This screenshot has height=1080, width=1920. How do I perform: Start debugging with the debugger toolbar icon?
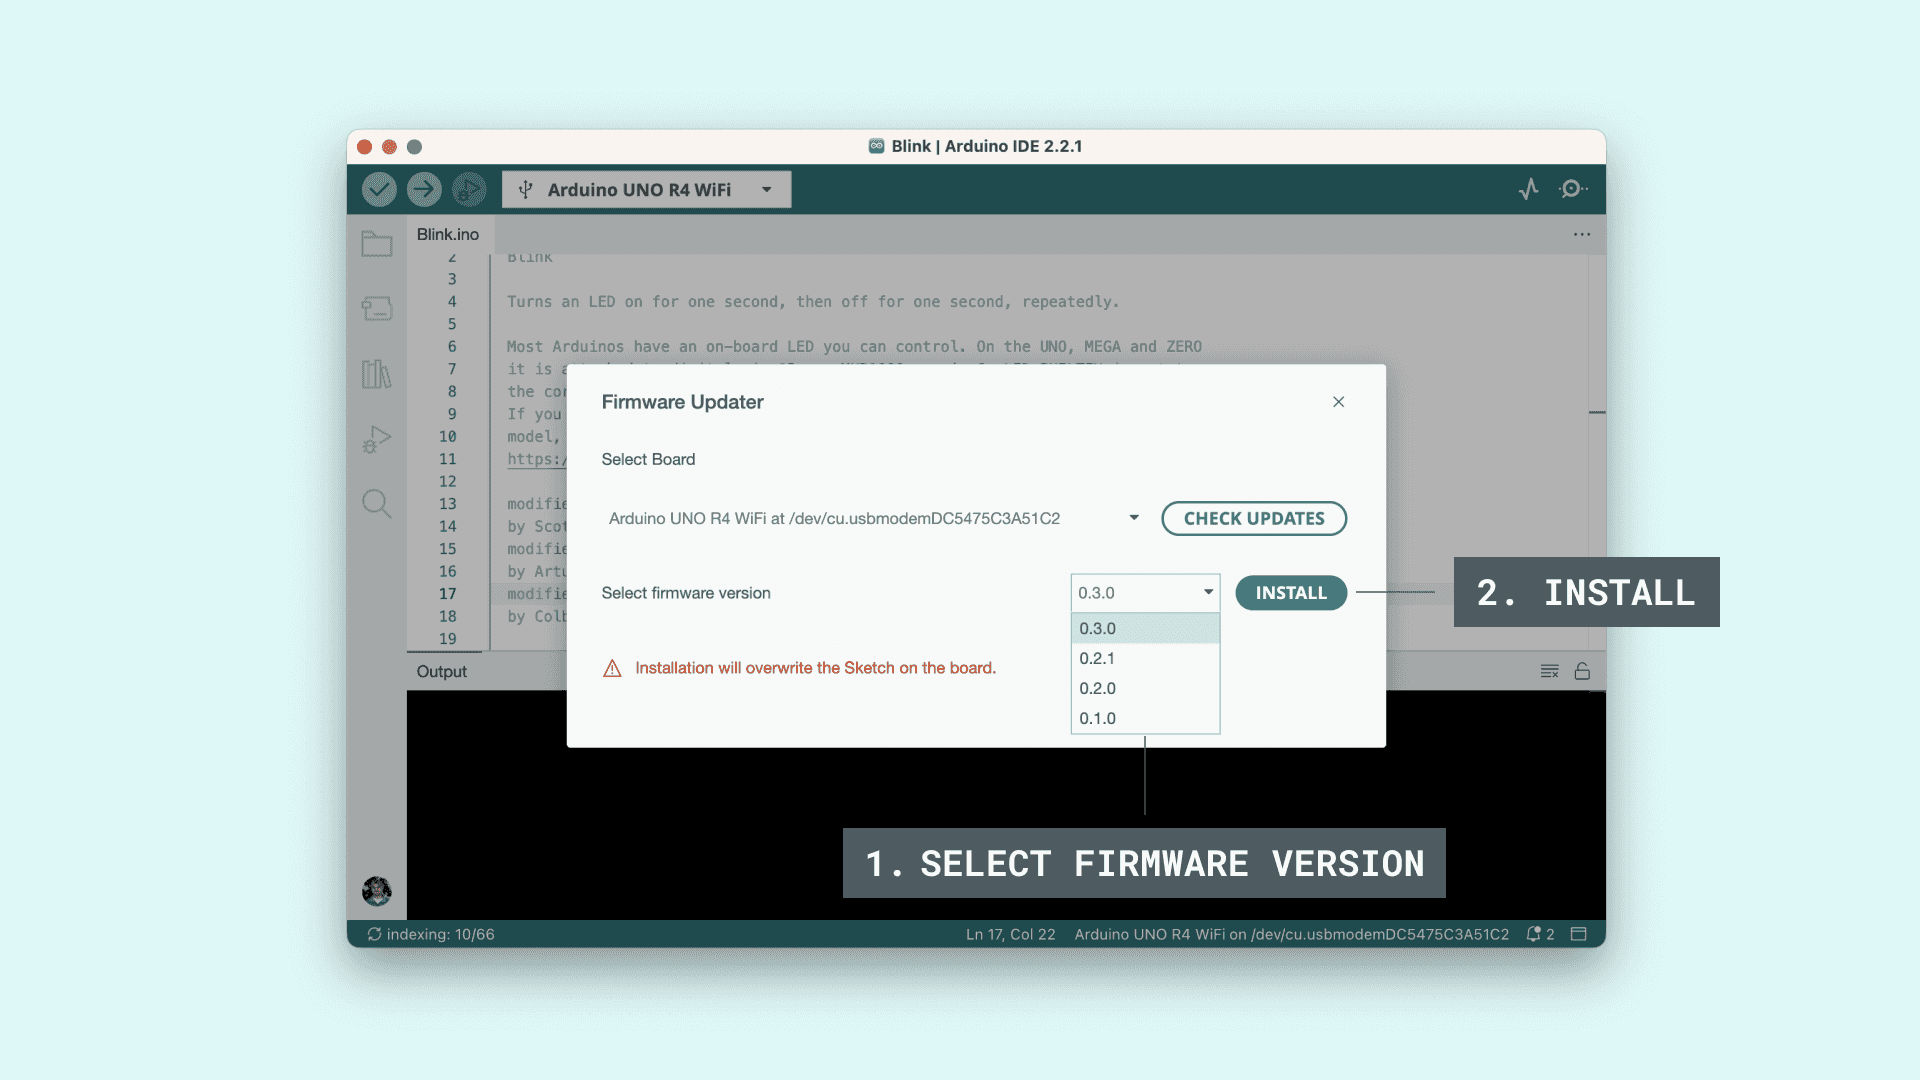click(x=468, y=189)
